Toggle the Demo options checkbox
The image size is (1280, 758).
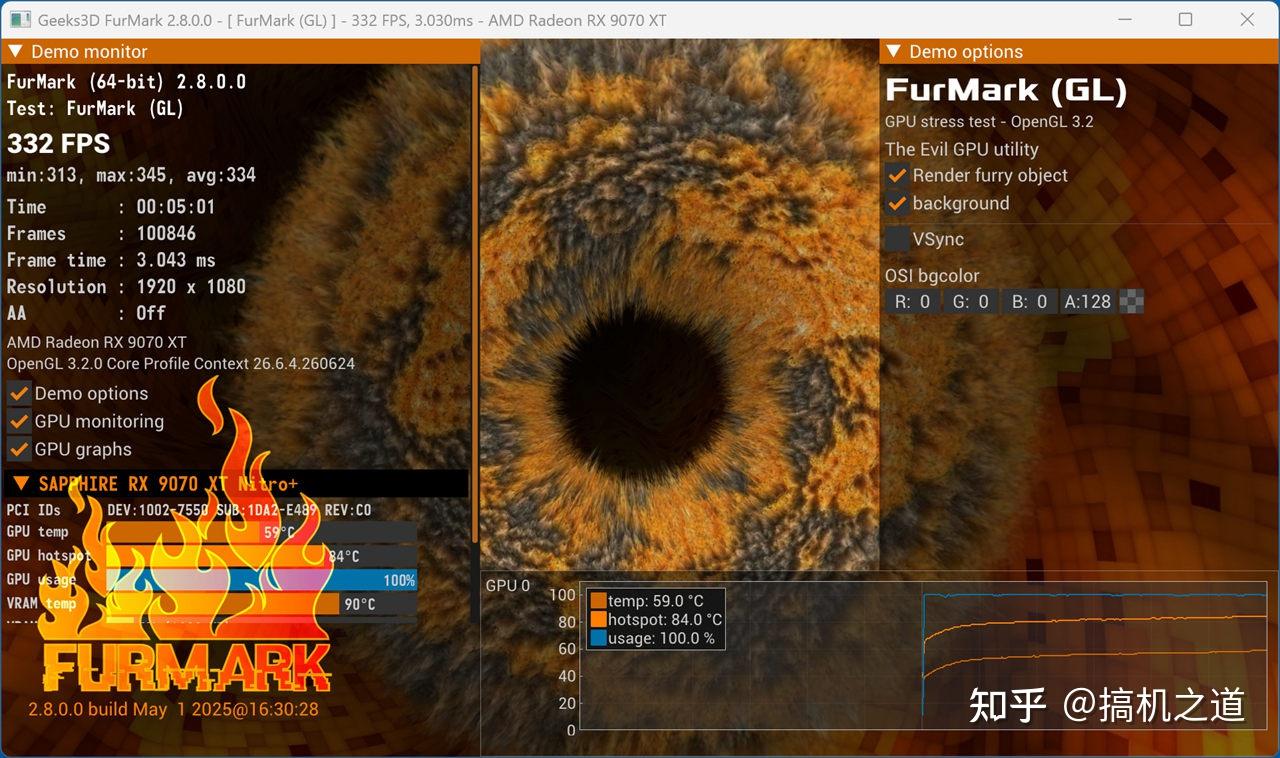coord(19,394)
